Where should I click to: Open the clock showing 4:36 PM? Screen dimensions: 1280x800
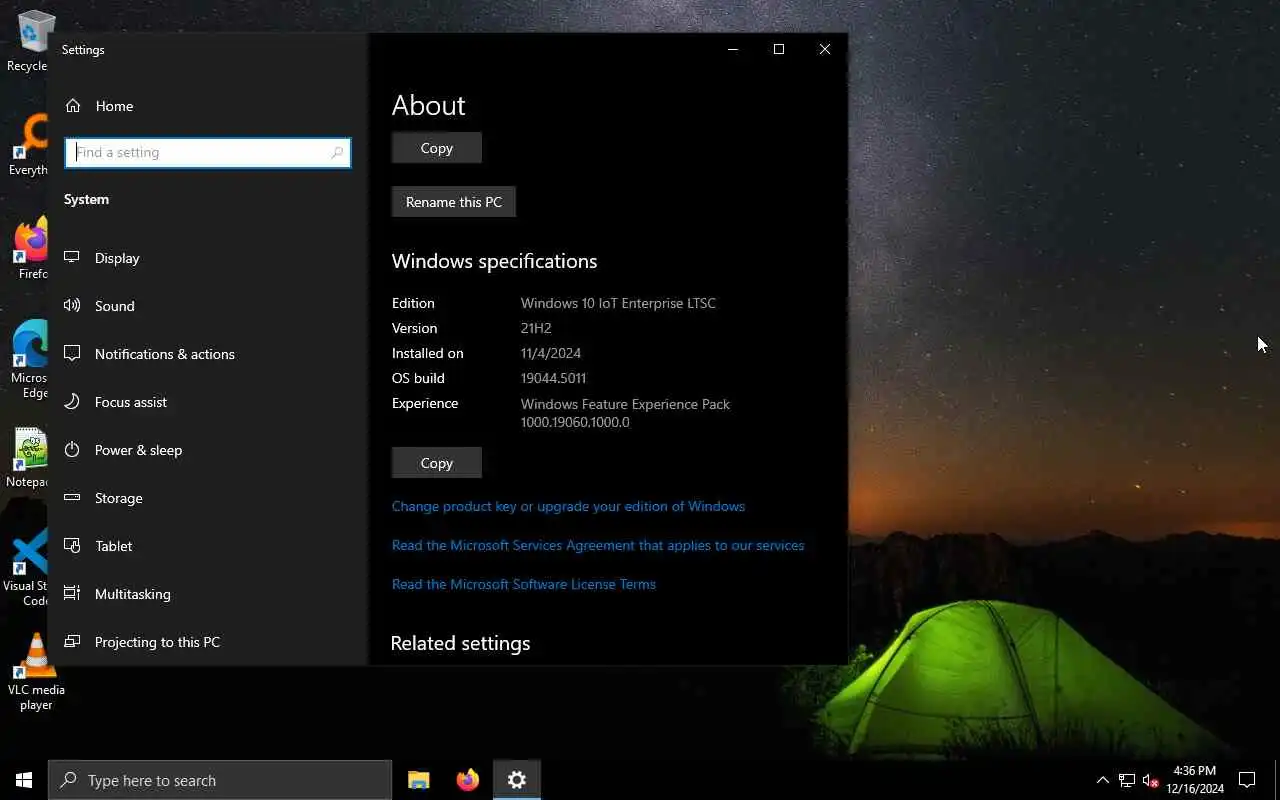(x=1194, y=780)
